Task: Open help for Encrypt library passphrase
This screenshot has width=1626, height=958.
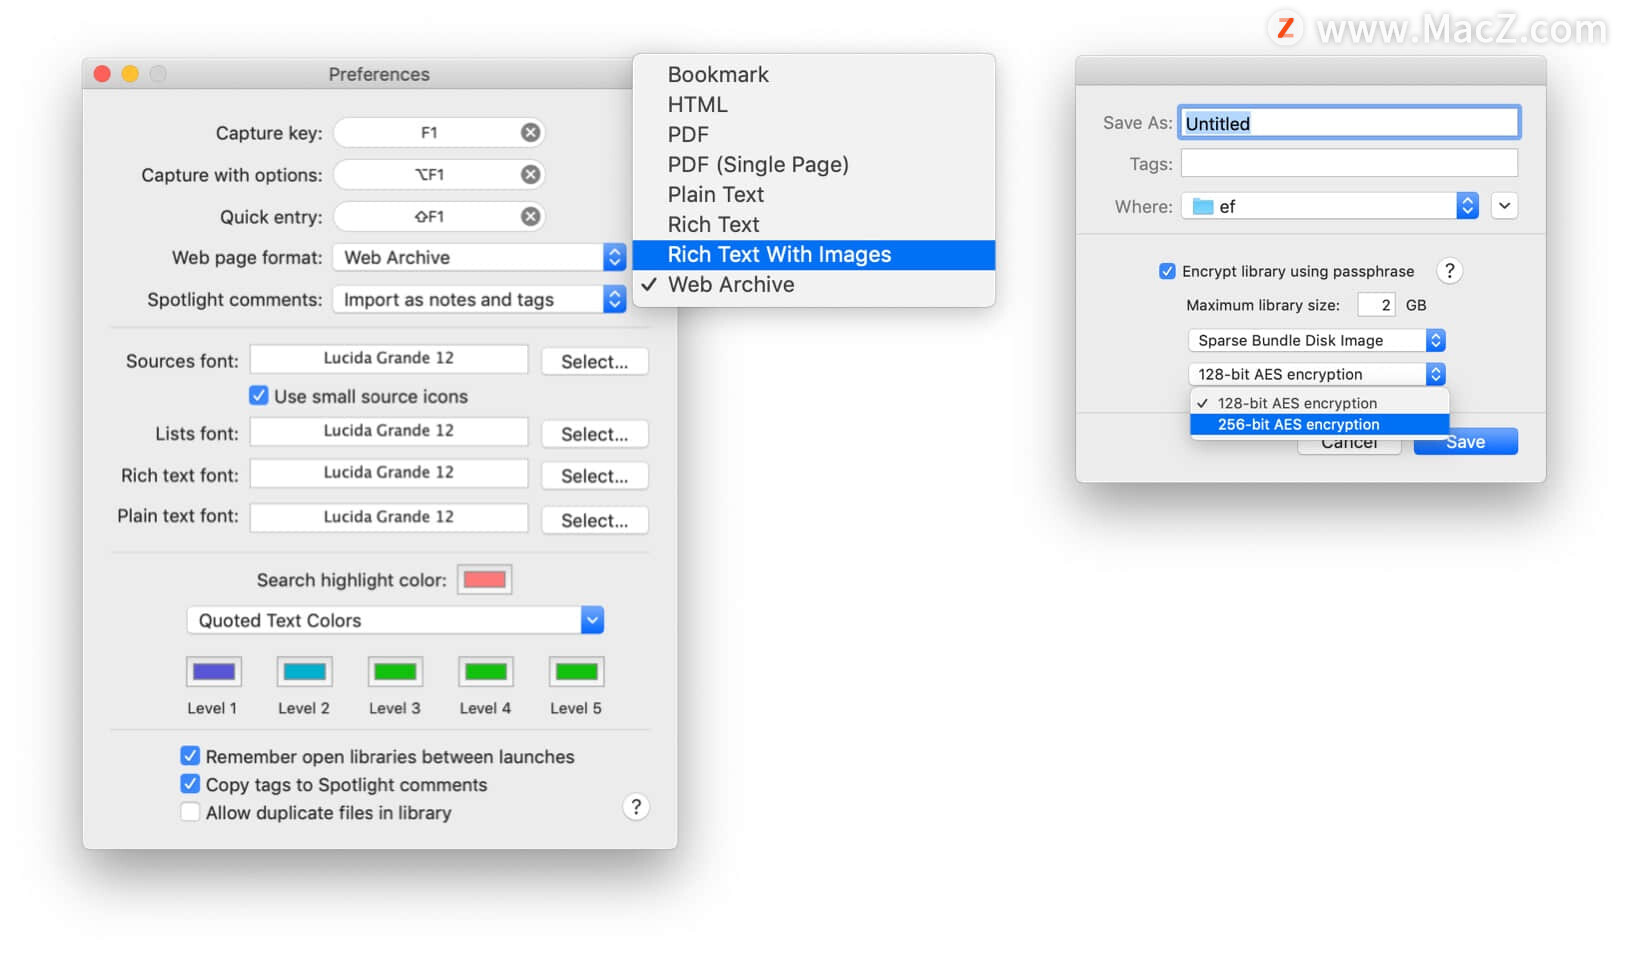Action: coord(1449,270)
